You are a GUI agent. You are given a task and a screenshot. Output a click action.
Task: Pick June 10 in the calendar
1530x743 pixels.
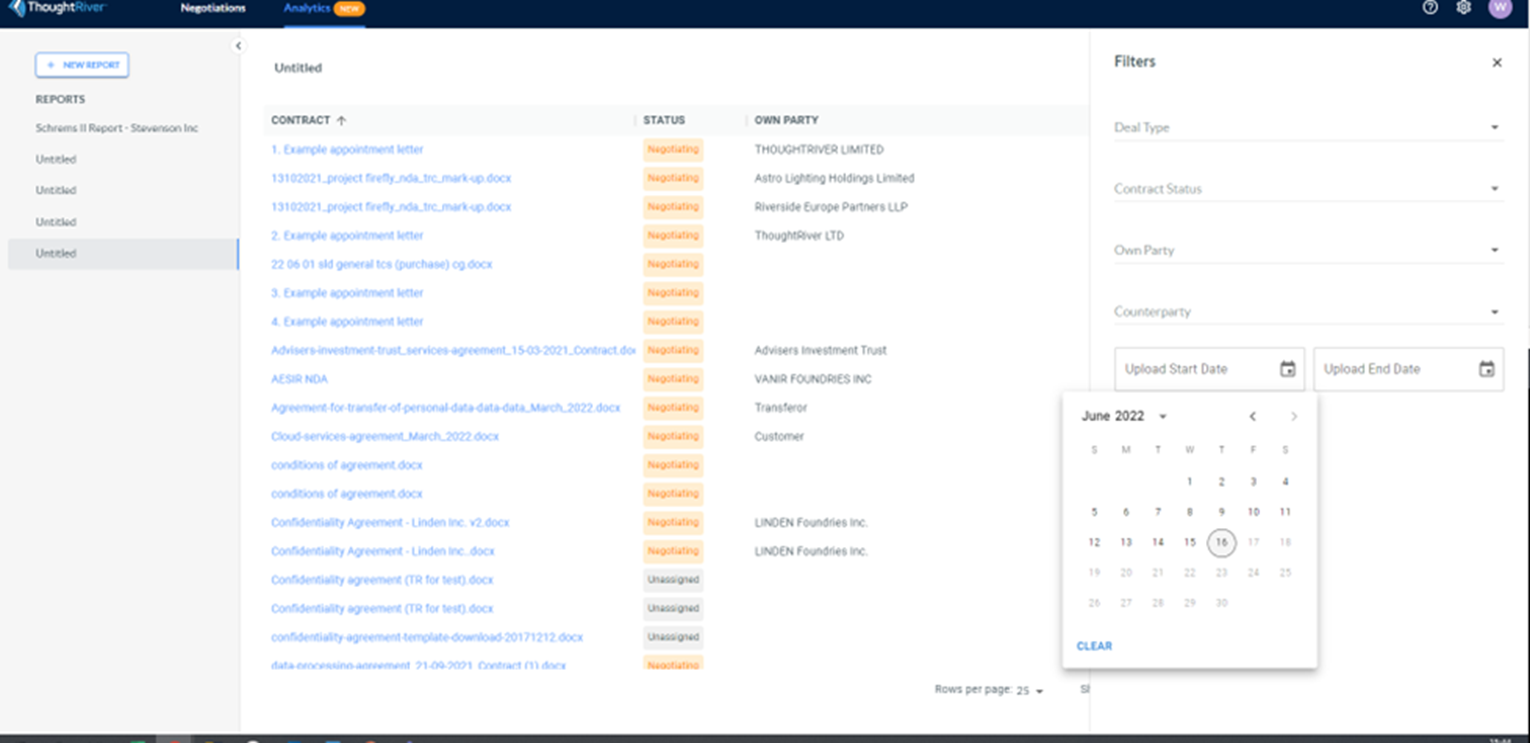1253,512
